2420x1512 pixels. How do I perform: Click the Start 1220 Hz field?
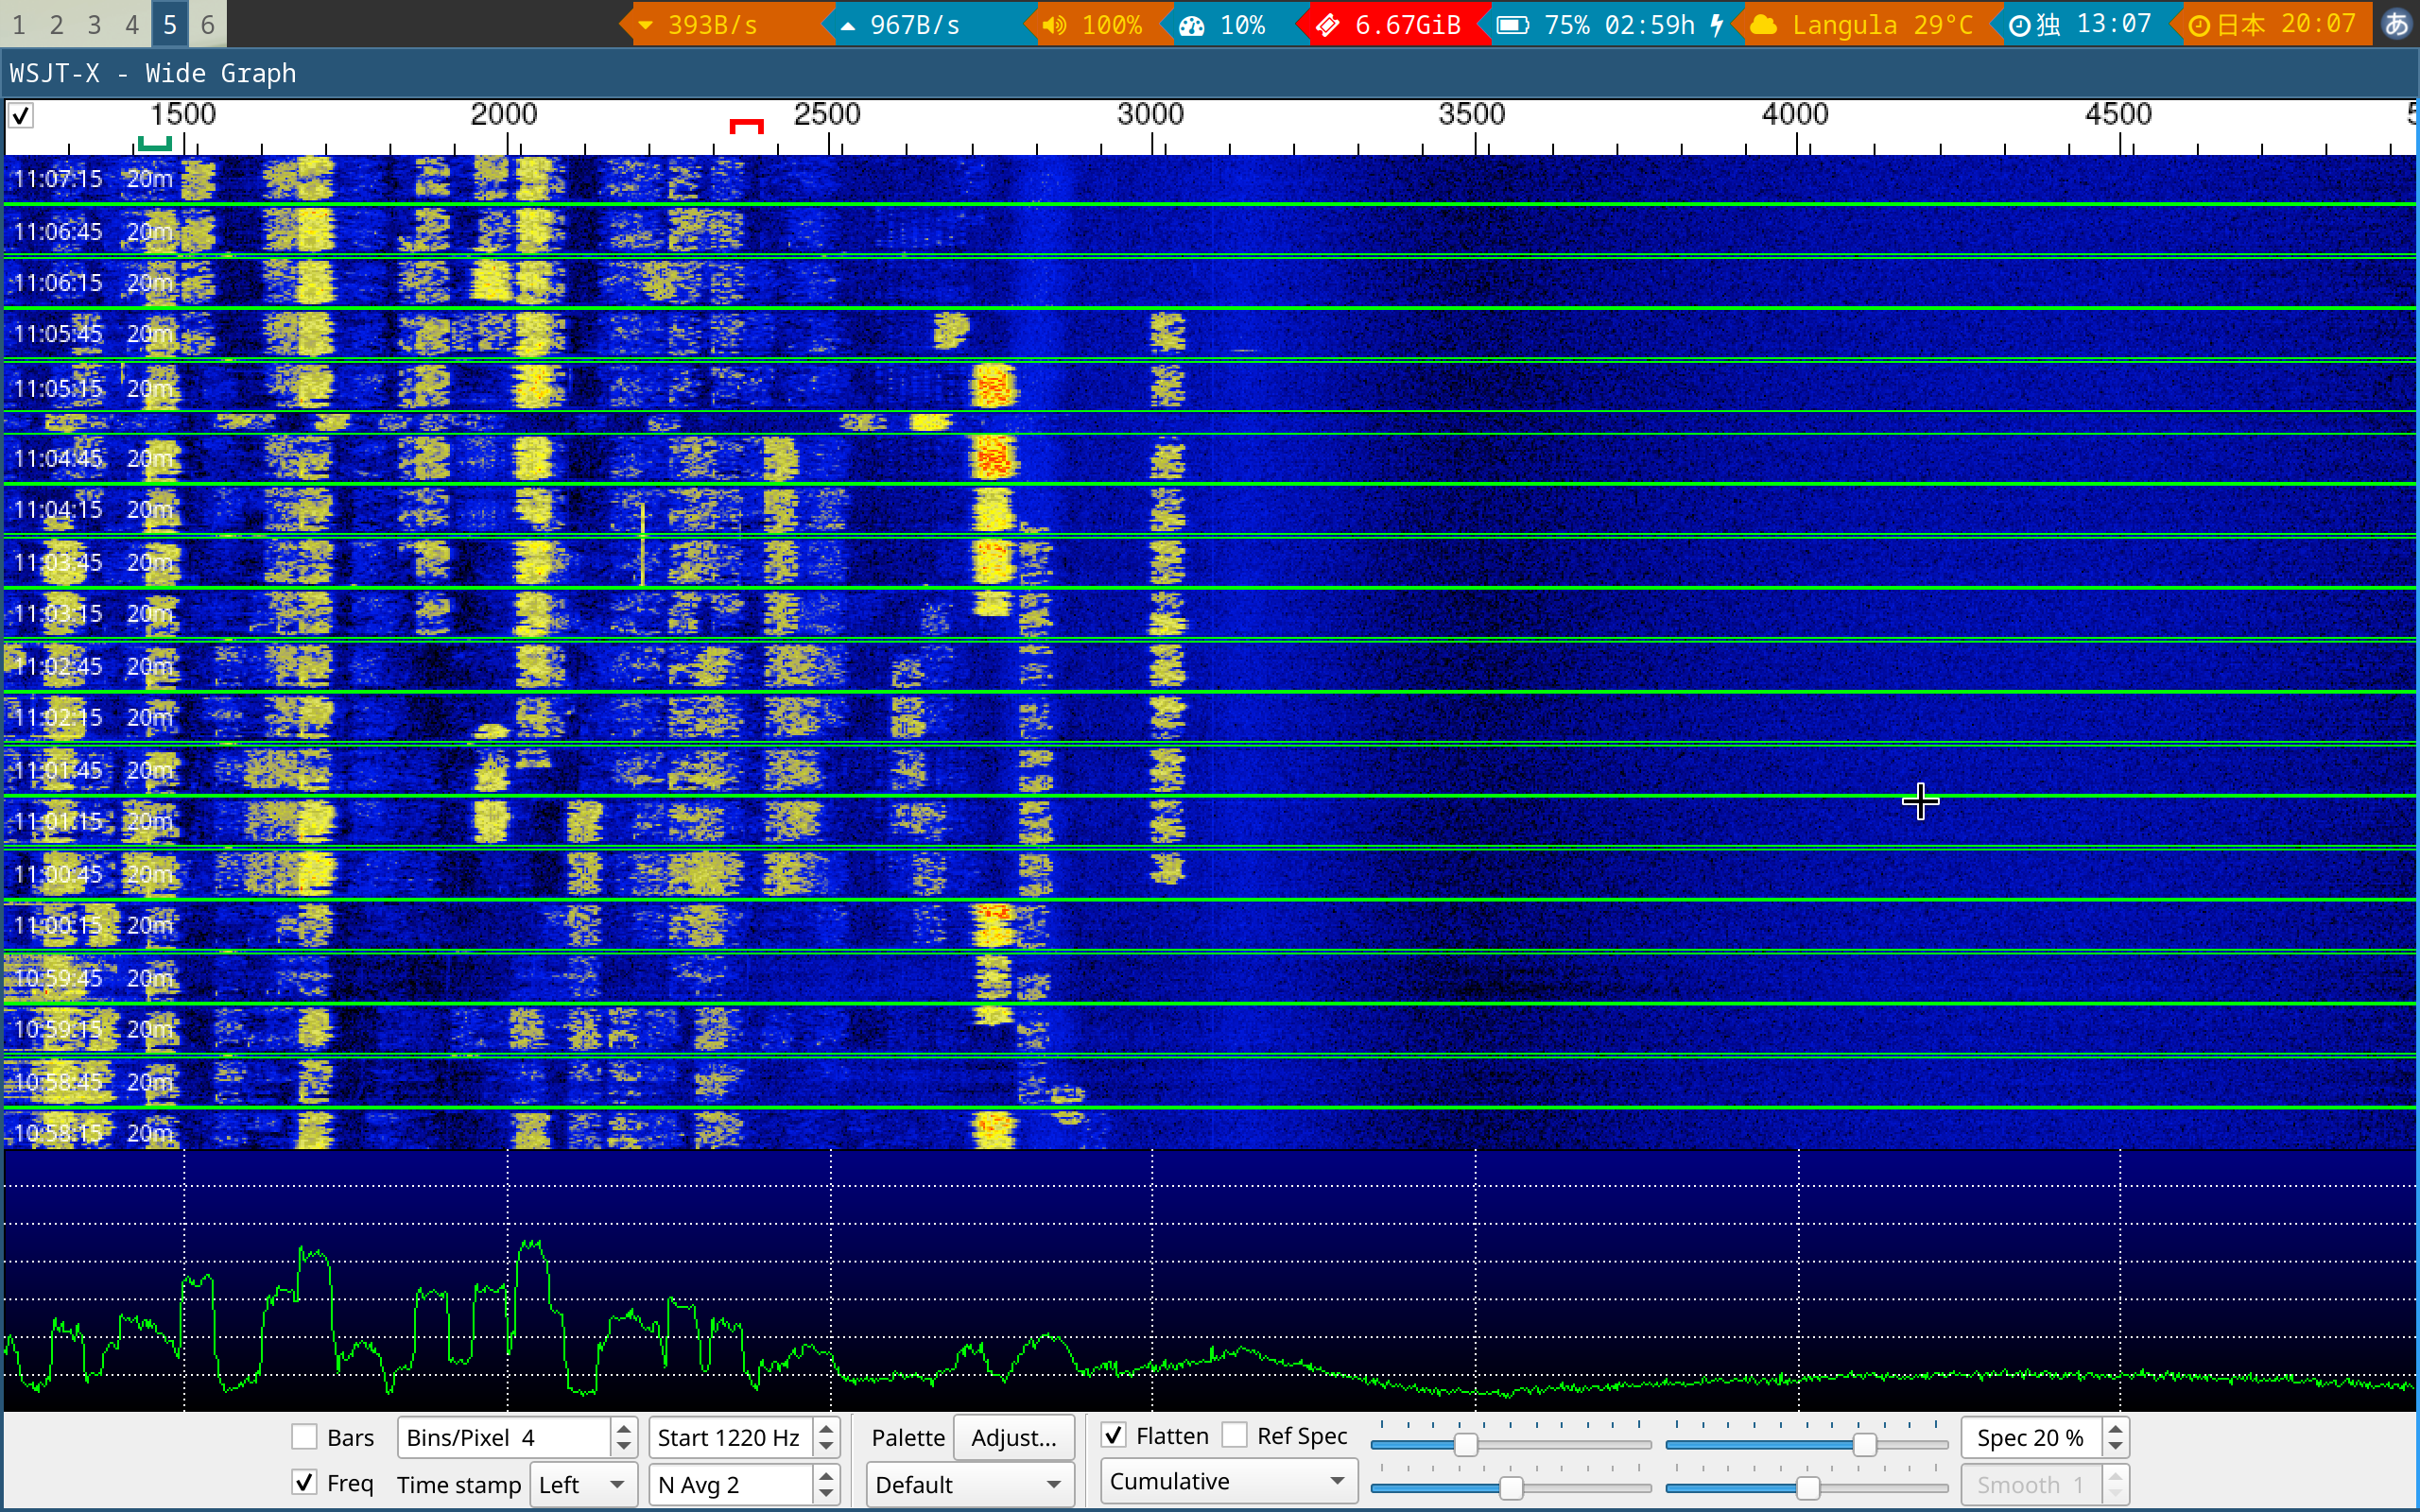[731, 1437]
